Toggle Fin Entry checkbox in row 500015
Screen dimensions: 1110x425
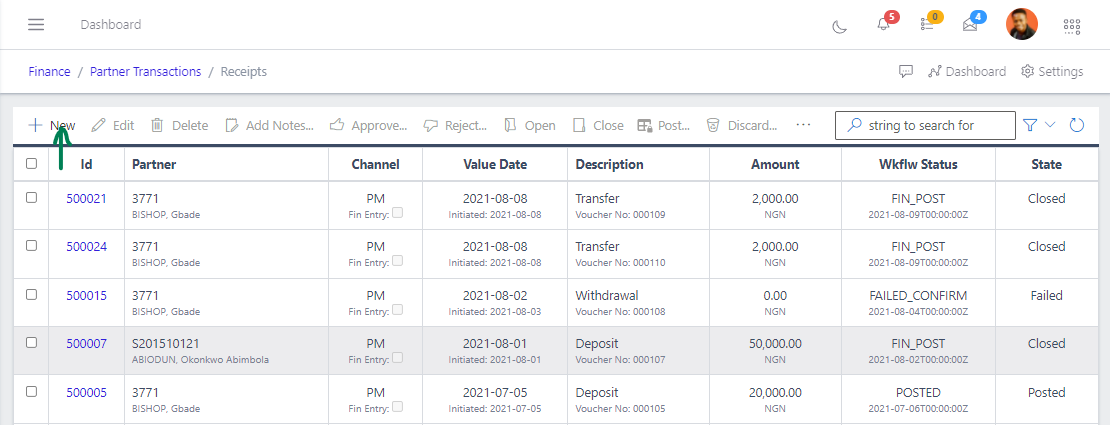coord(397,310)
